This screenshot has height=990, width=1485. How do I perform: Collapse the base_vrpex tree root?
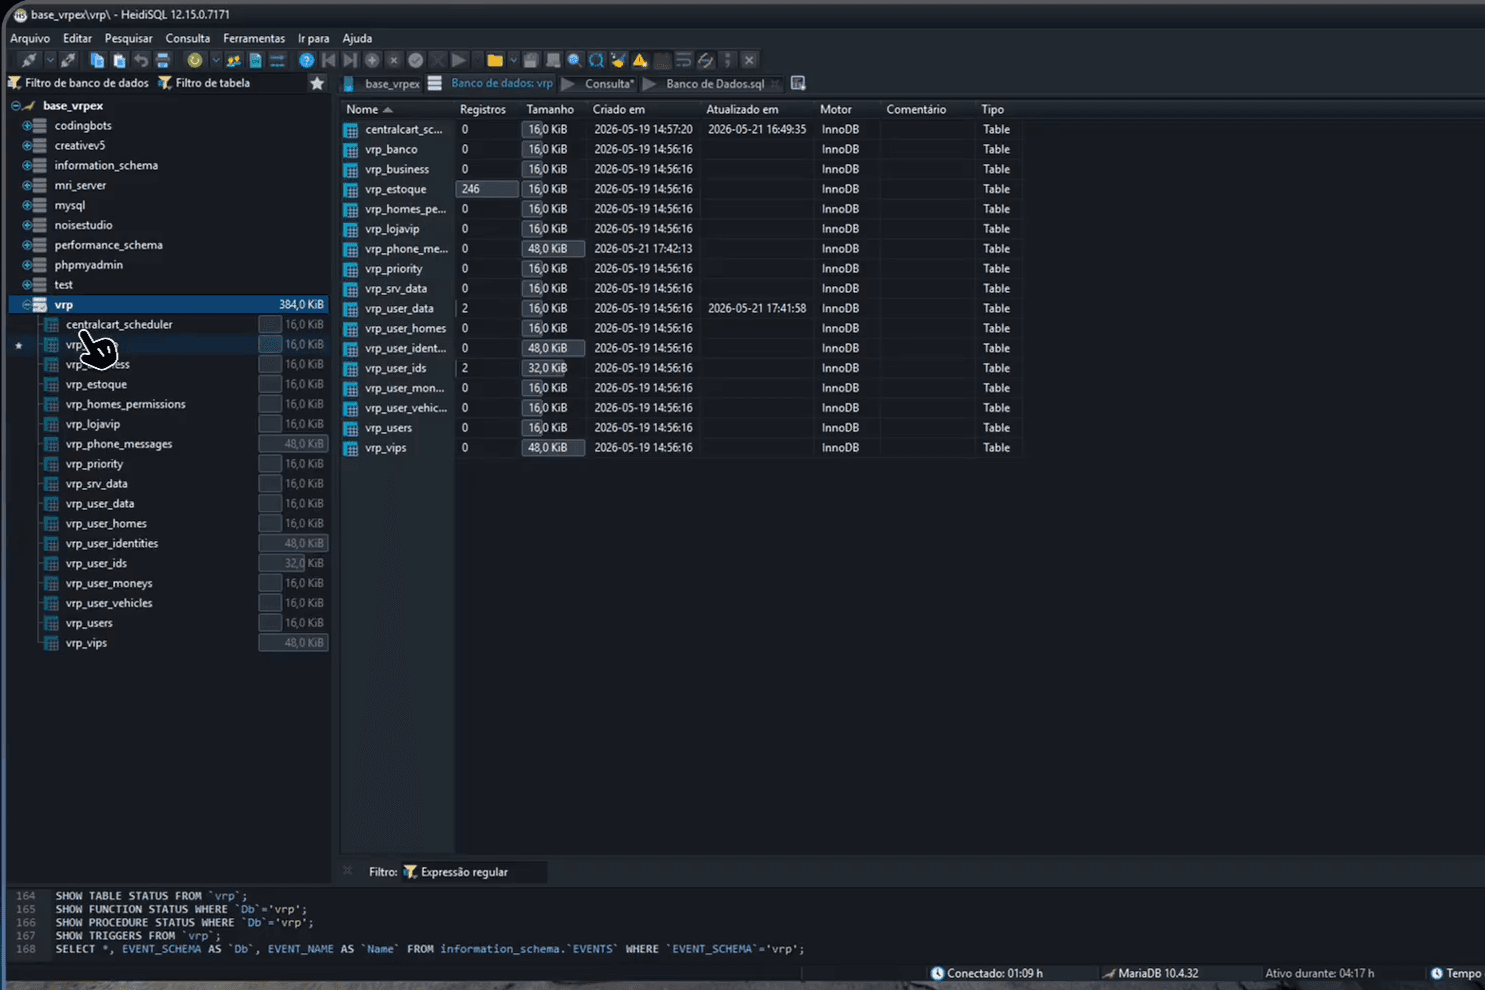16,105
